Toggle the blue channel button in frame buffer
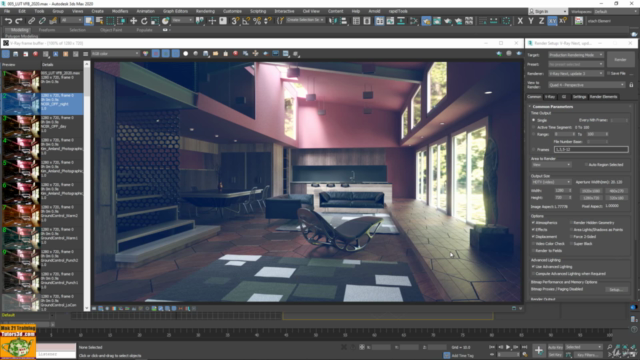The image size is (640, 360). (175, 54)
